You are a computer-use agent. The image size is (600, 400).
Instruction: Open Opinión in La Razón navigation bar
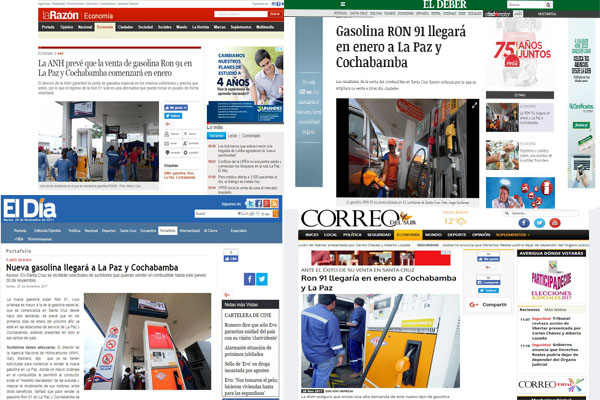click(67, 27)
